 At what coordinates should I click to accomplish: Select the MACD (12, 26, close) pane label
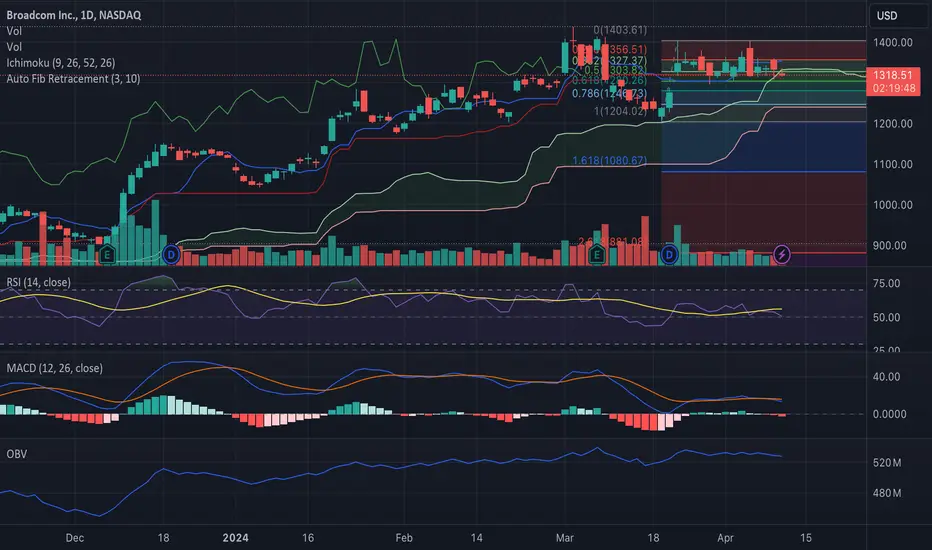click(x=55, y=368)
